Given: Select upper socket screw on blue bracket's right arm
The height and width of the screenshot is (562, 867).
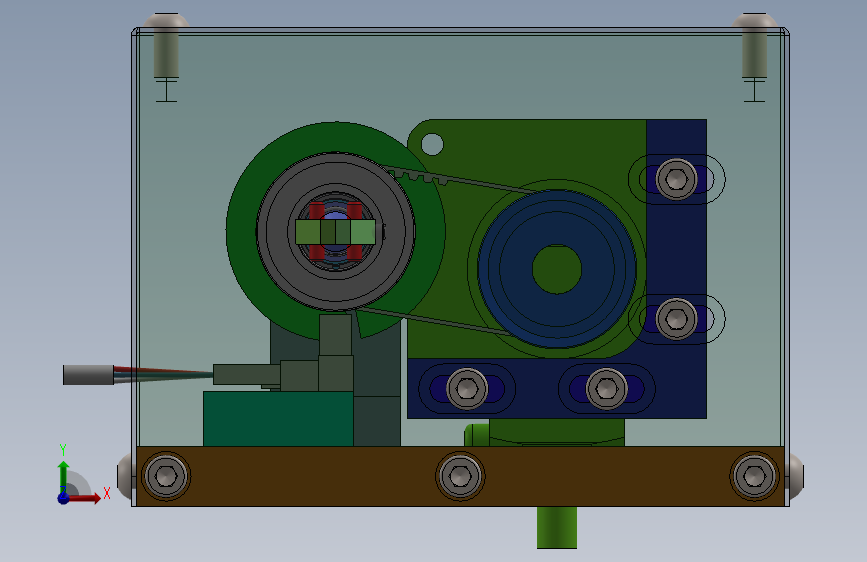Looking at the screenshot, I should 676,179.
